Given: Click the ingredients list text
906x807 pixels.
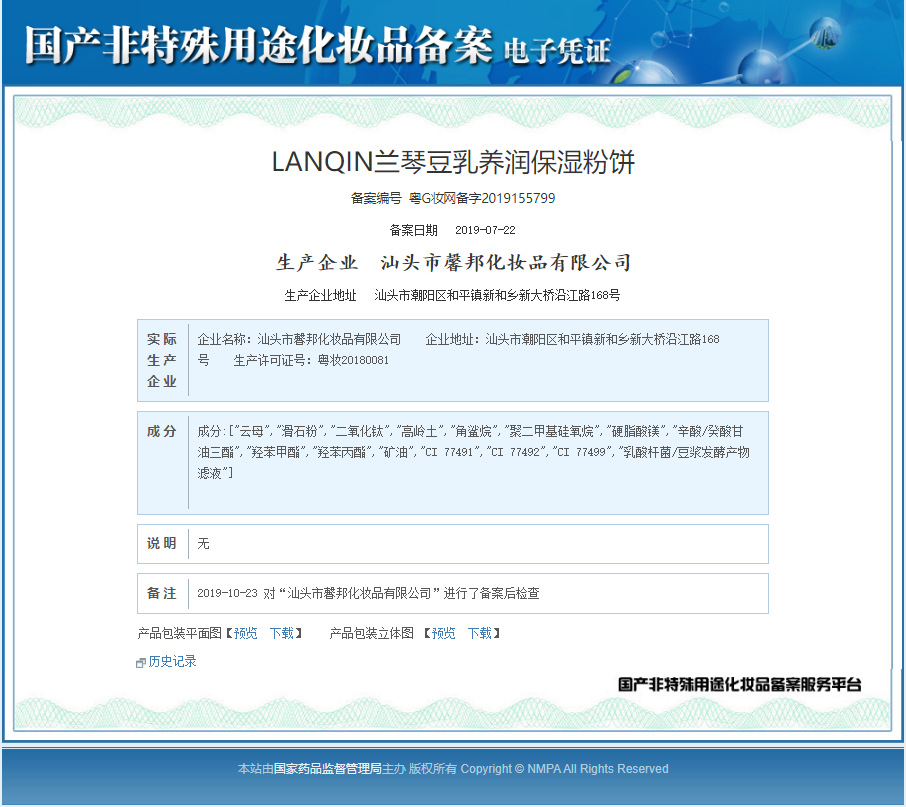Looking at the screenshot, I should 473,452.
